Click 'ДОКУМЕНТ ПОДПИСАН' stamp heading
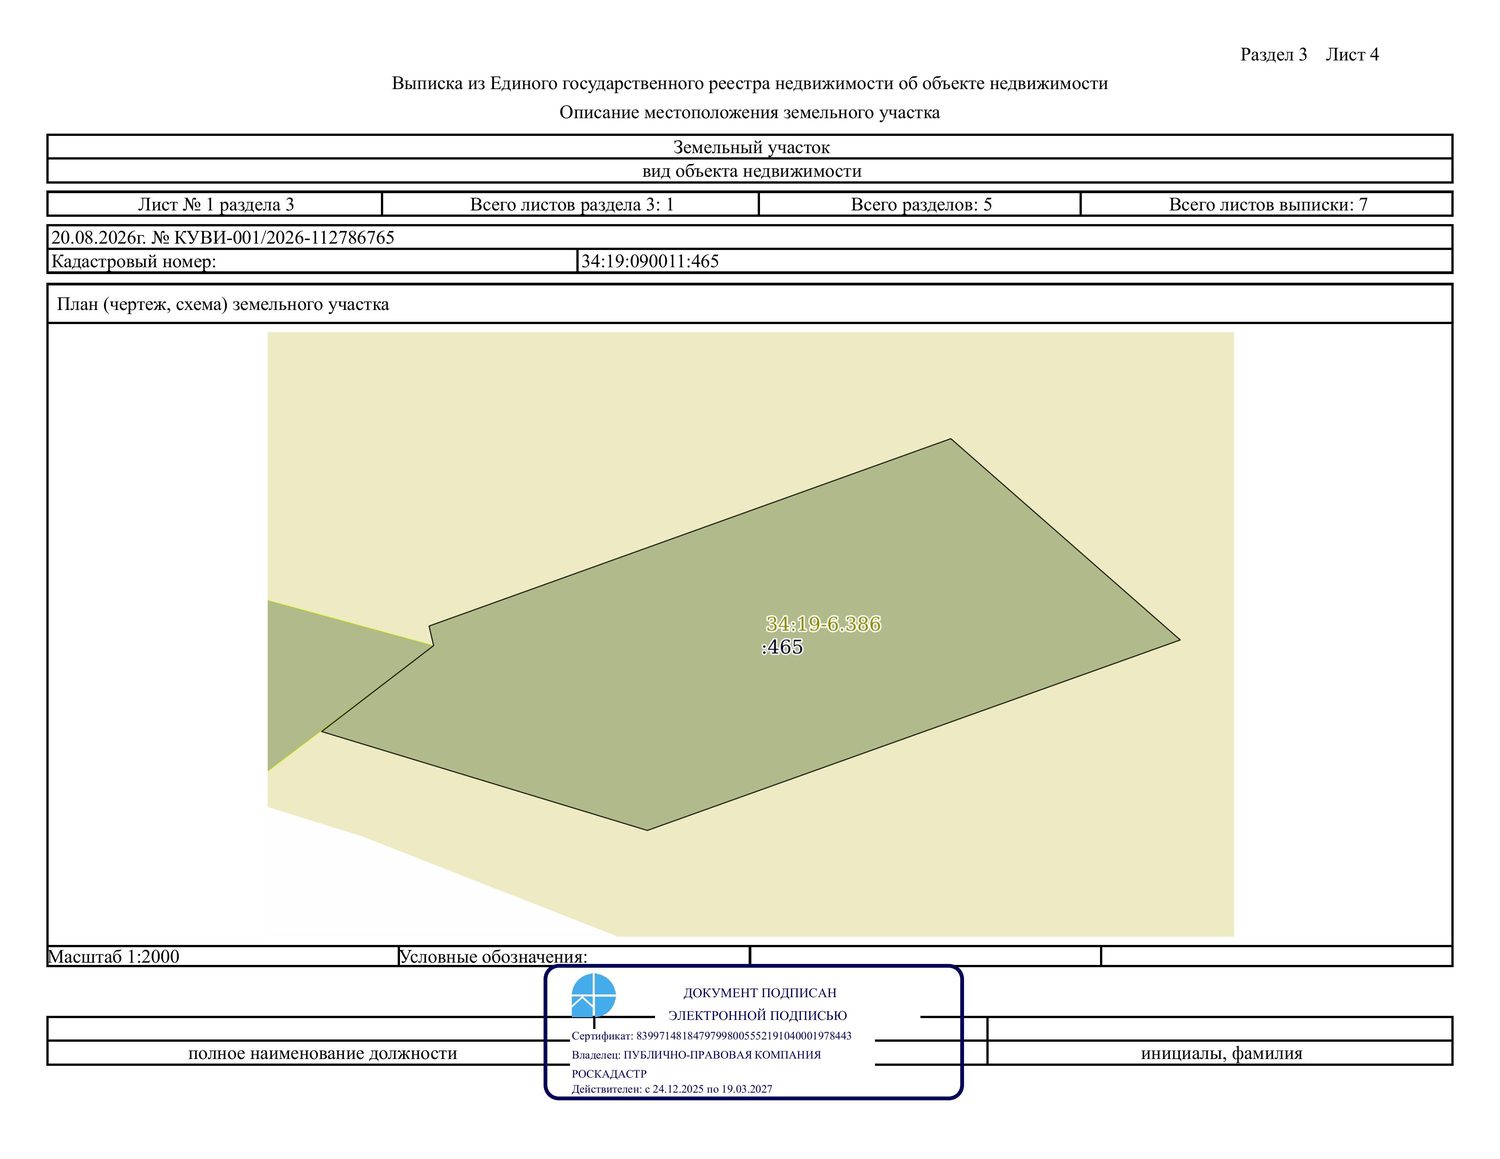 tap(760, 993)
